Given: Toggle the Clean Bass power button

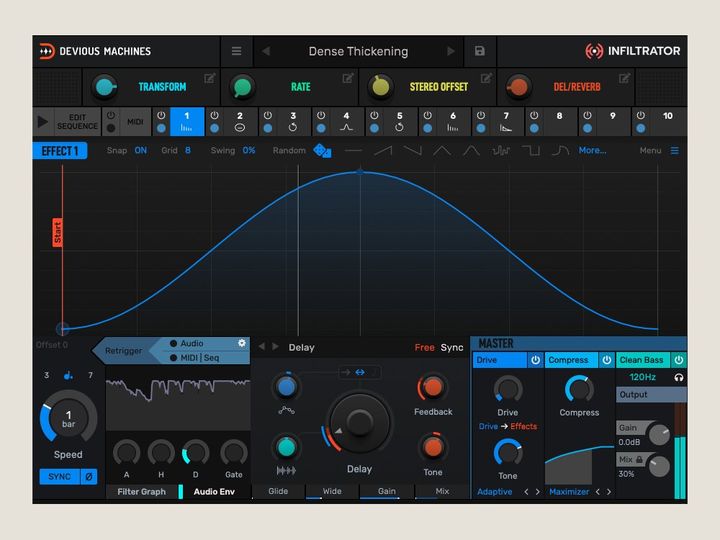Looking at the screenshot, I should coord(679,360).
